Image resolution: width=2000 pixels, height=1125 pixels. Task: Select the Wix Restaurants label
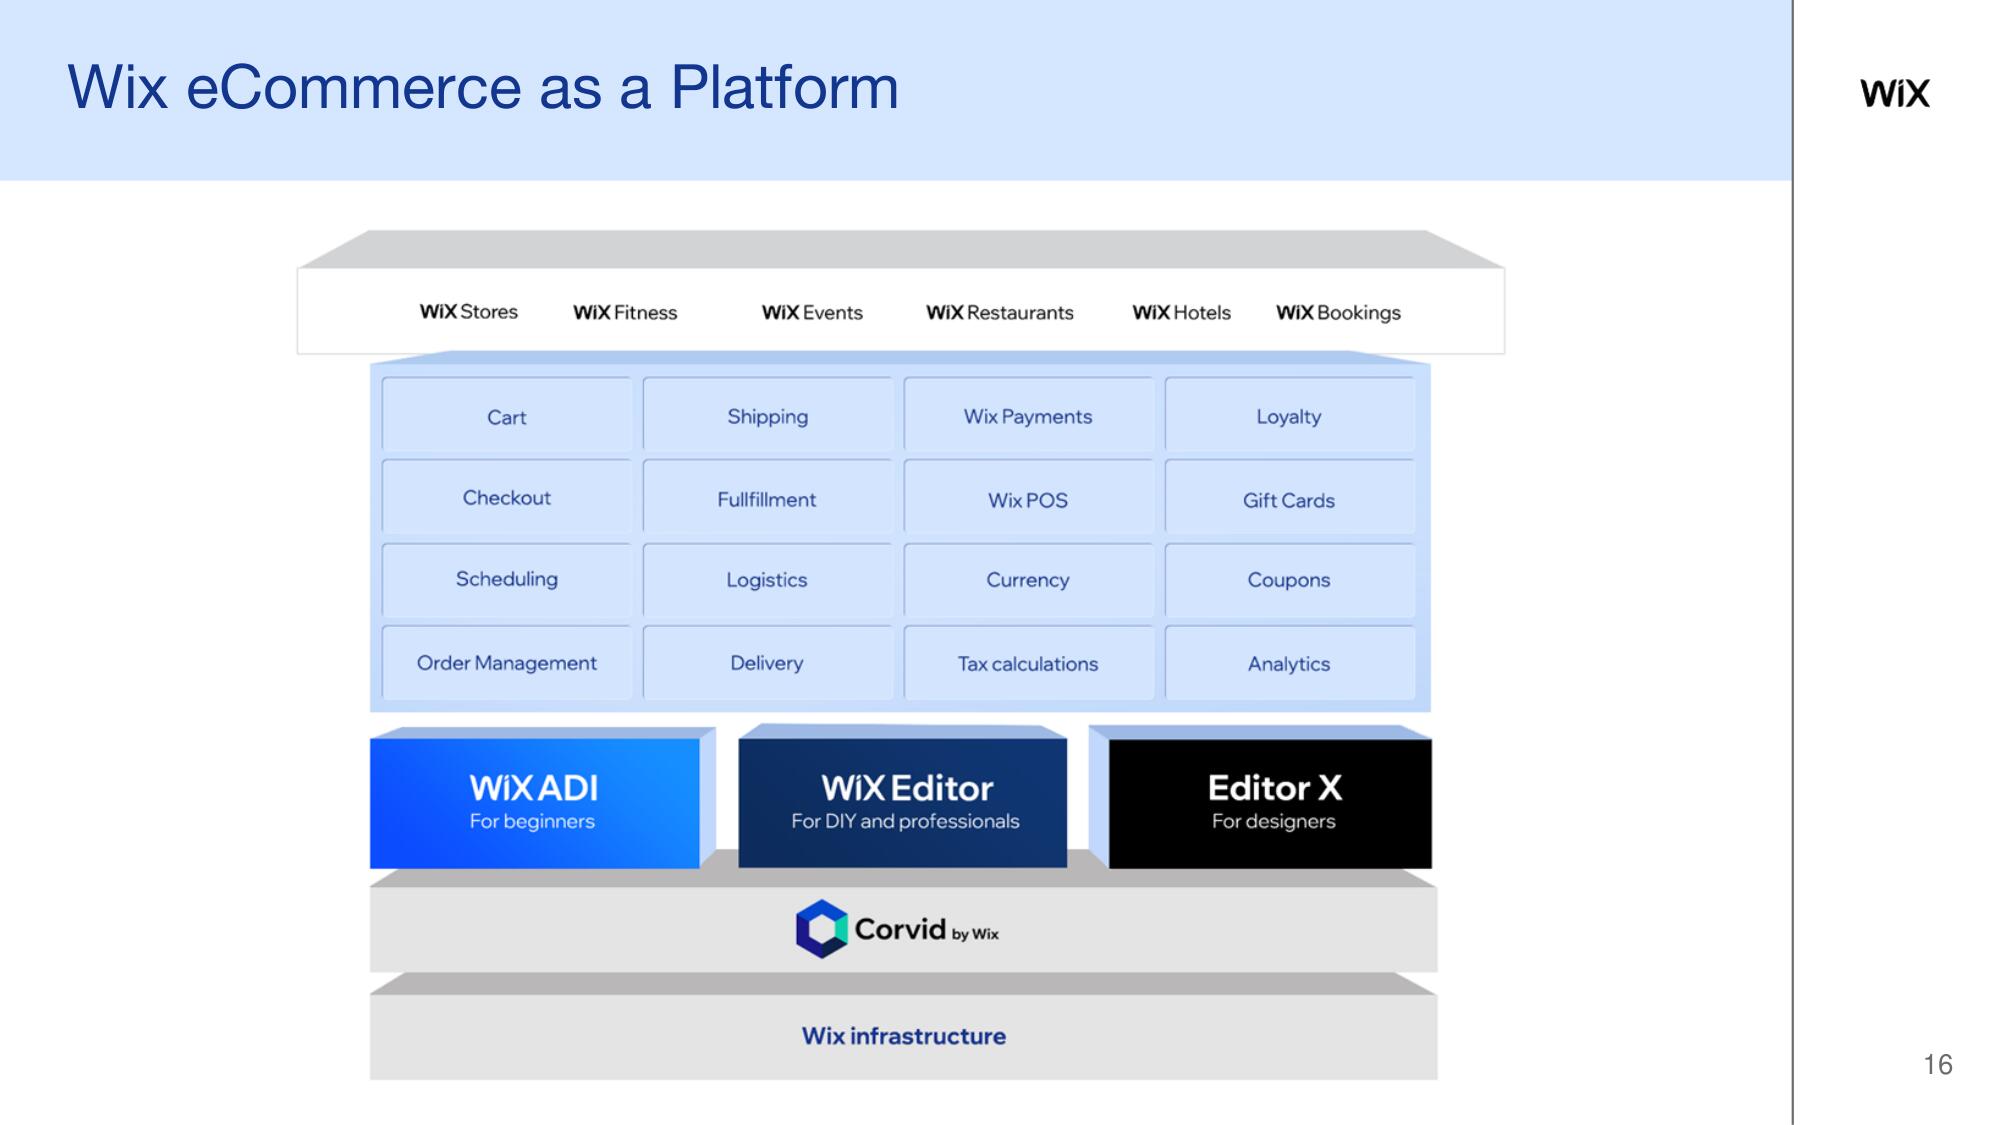pos(1000,313)
